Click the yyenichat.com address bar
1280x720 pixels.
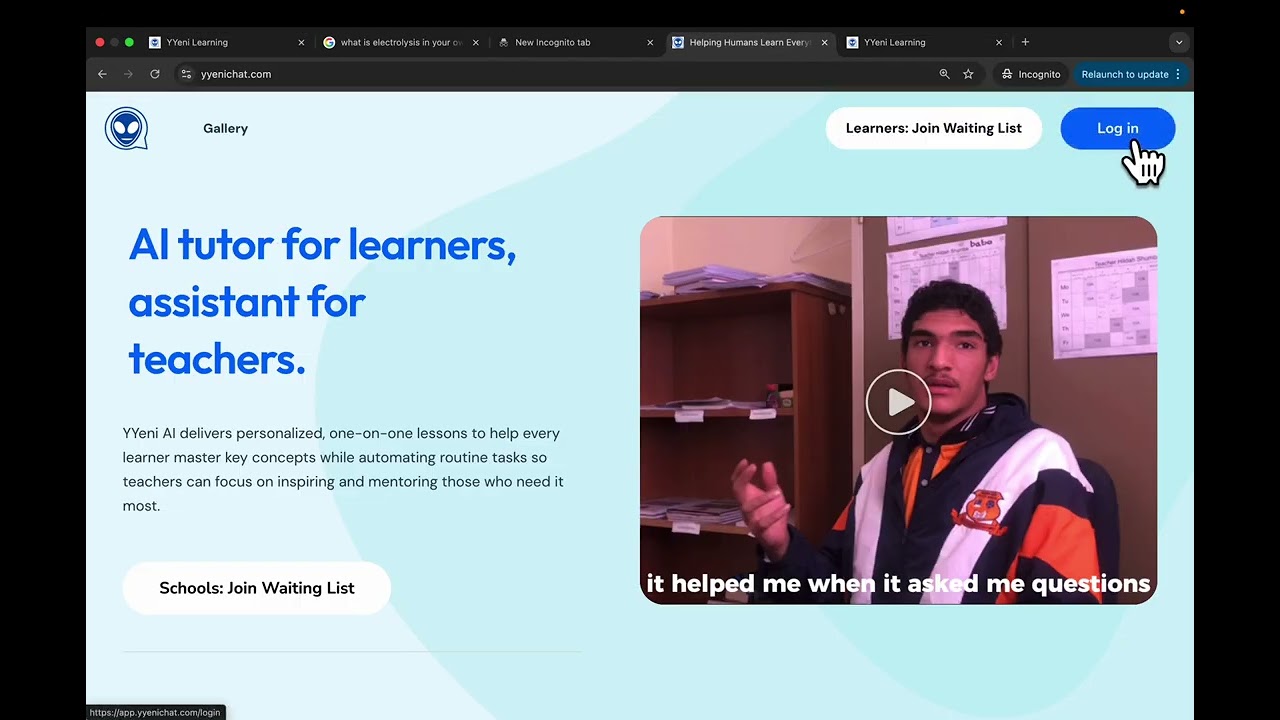click(560, 74)
